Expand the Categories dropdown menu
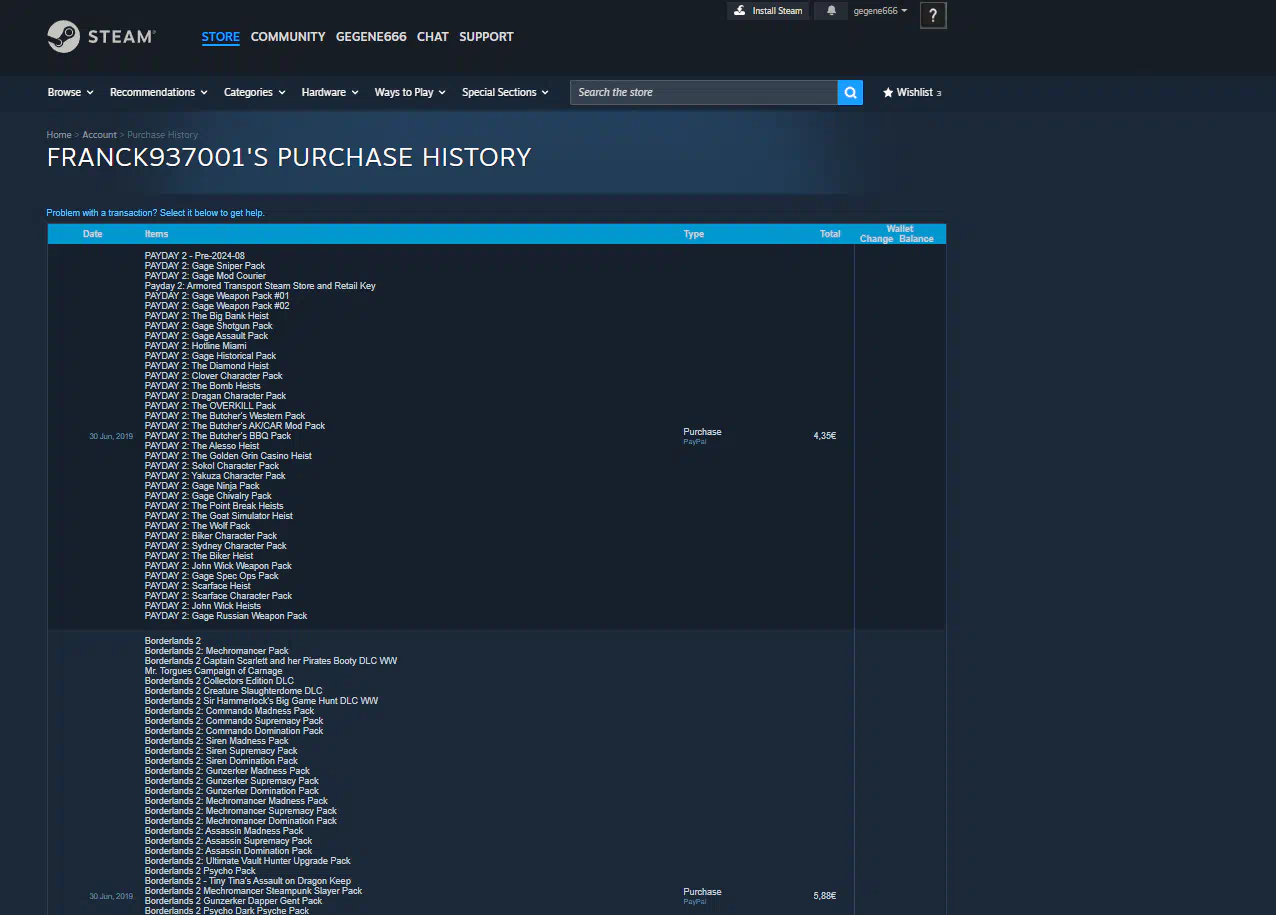This screenshot has width=1276, height=915. (254, 92)
